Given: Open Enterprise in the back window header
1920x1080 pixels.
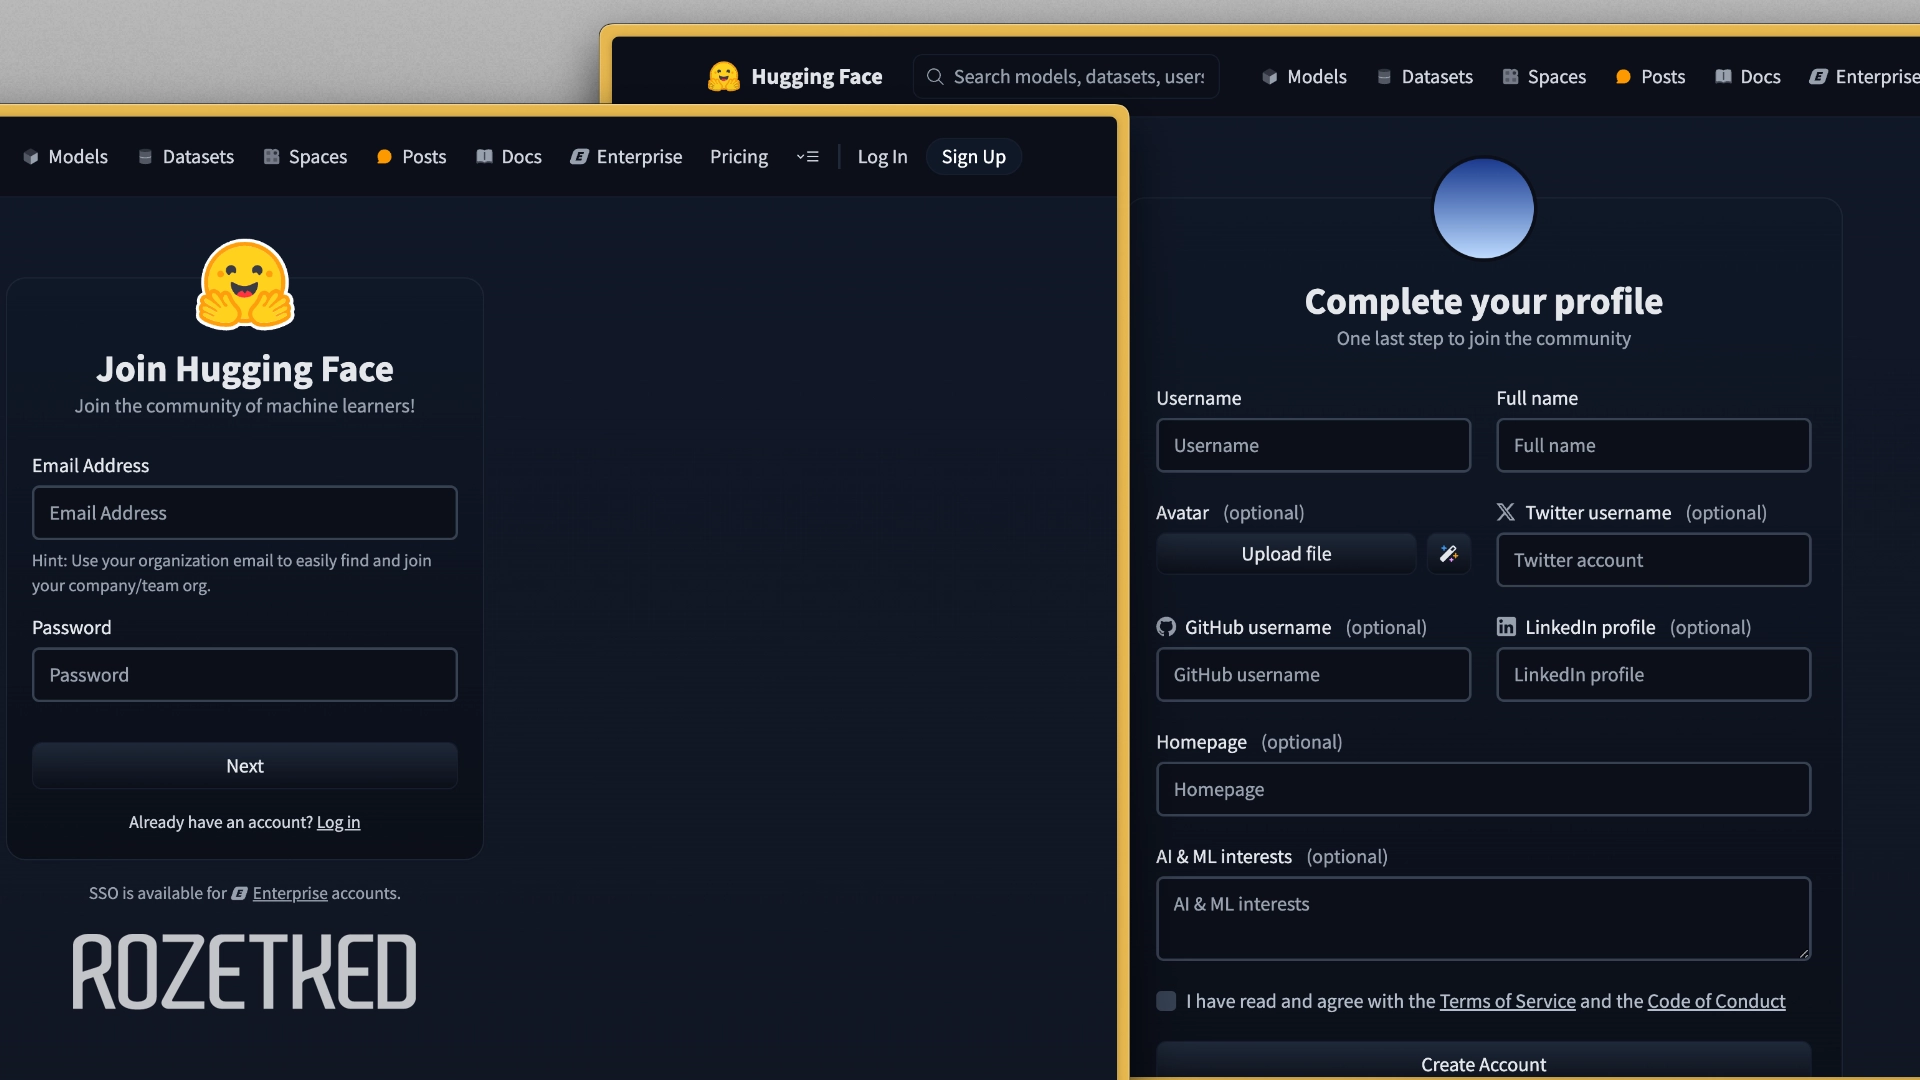Looking at the screenshot, I should (x=1864, y=77).
